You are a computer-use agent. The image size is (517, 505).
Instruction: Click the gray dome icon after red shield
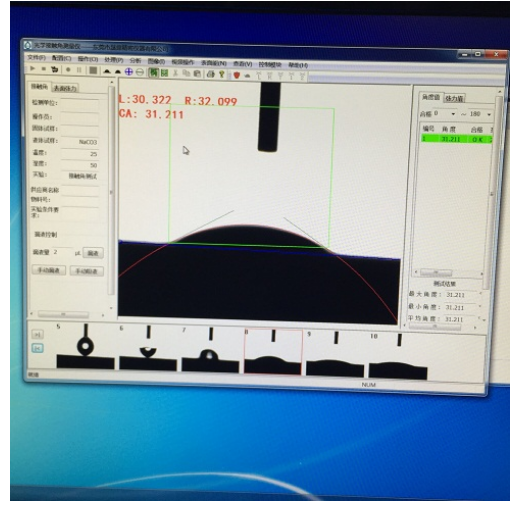[247, 76]
